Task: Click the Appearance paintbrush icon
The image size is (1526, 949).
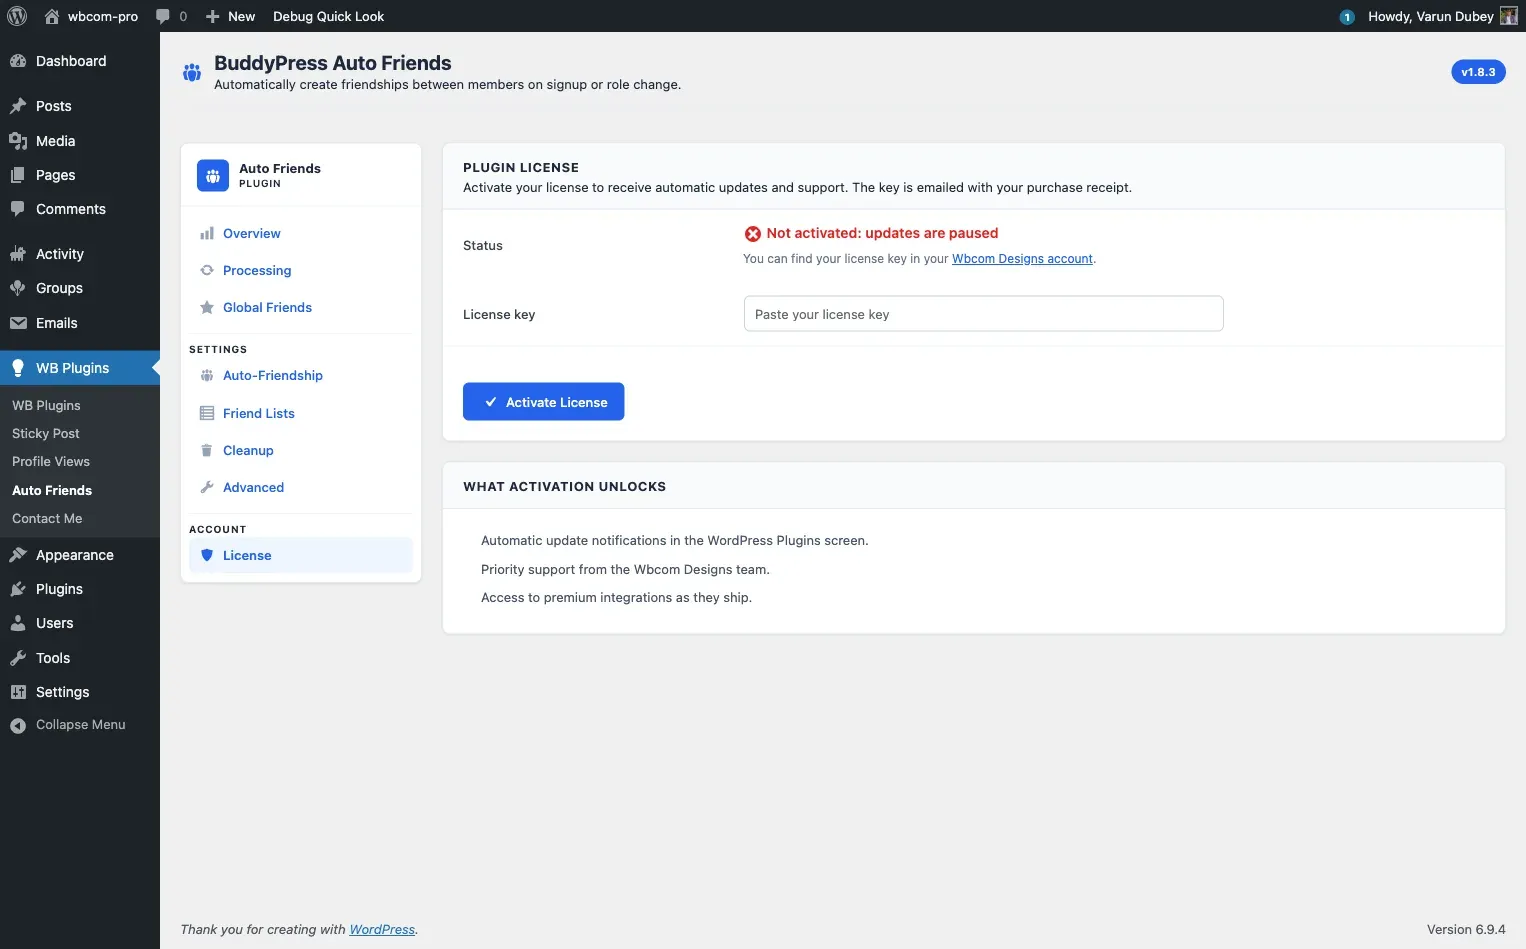Action: pyautogui.click(x=18, y=555)
